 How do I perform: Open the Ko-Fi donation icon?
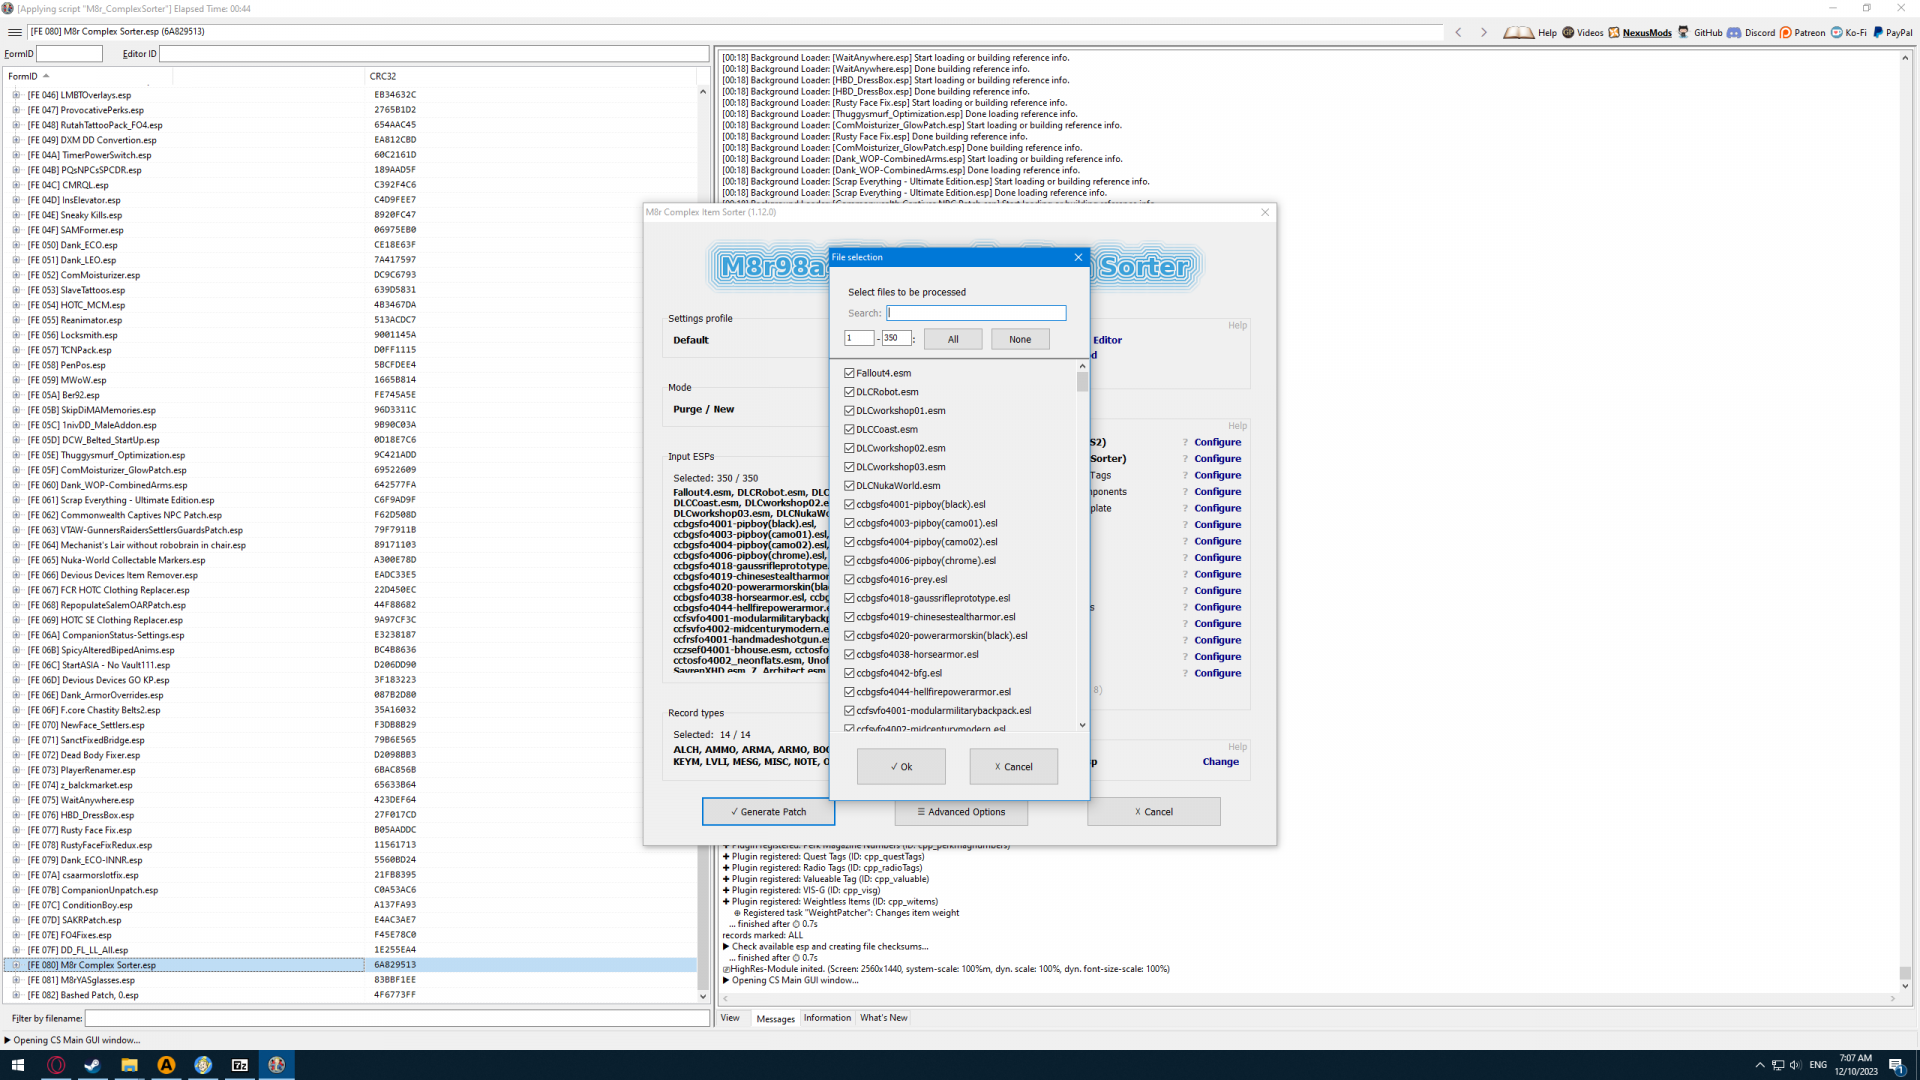click(1837, 32)
